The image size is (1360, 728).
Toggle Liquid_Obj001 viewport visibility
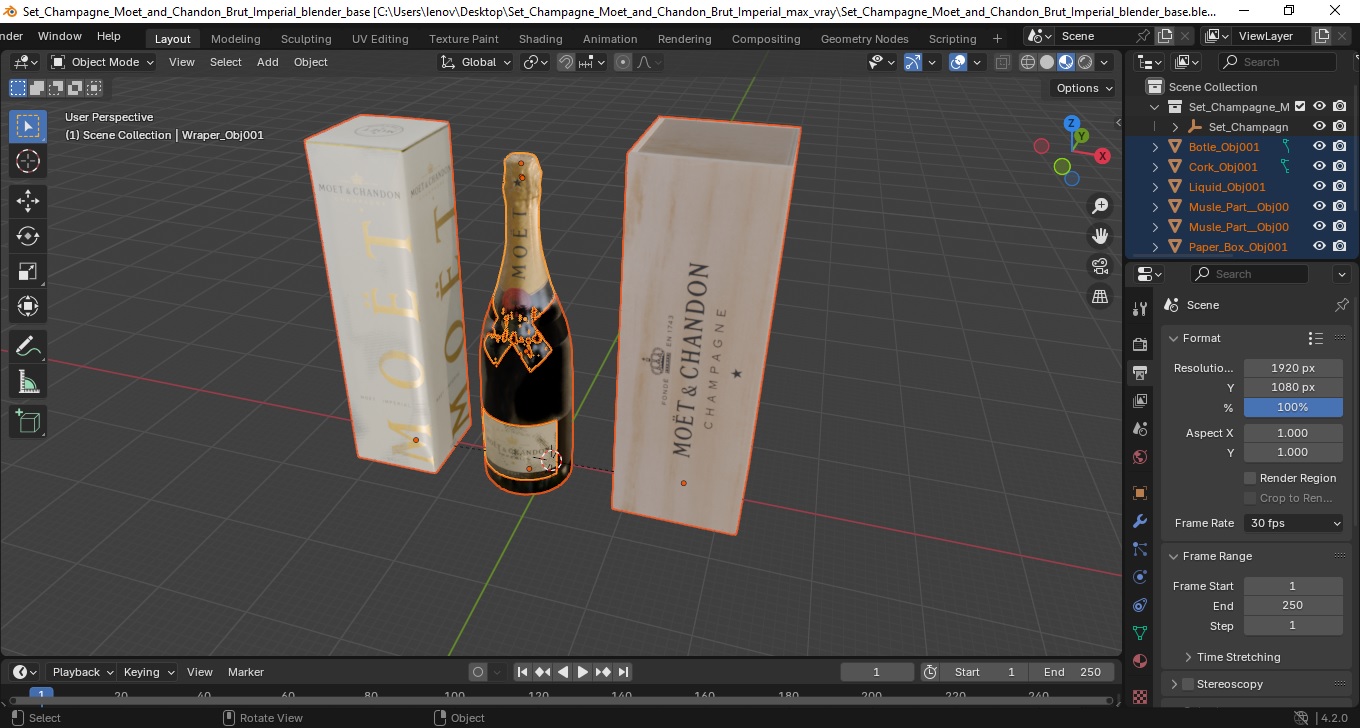1320,186
